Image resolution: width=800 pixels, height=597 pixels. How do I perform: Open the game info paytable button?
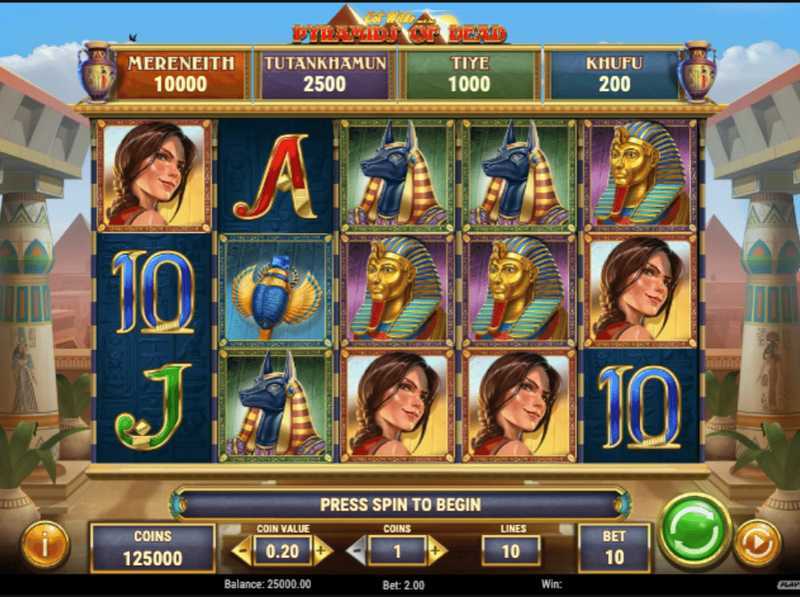45,544
